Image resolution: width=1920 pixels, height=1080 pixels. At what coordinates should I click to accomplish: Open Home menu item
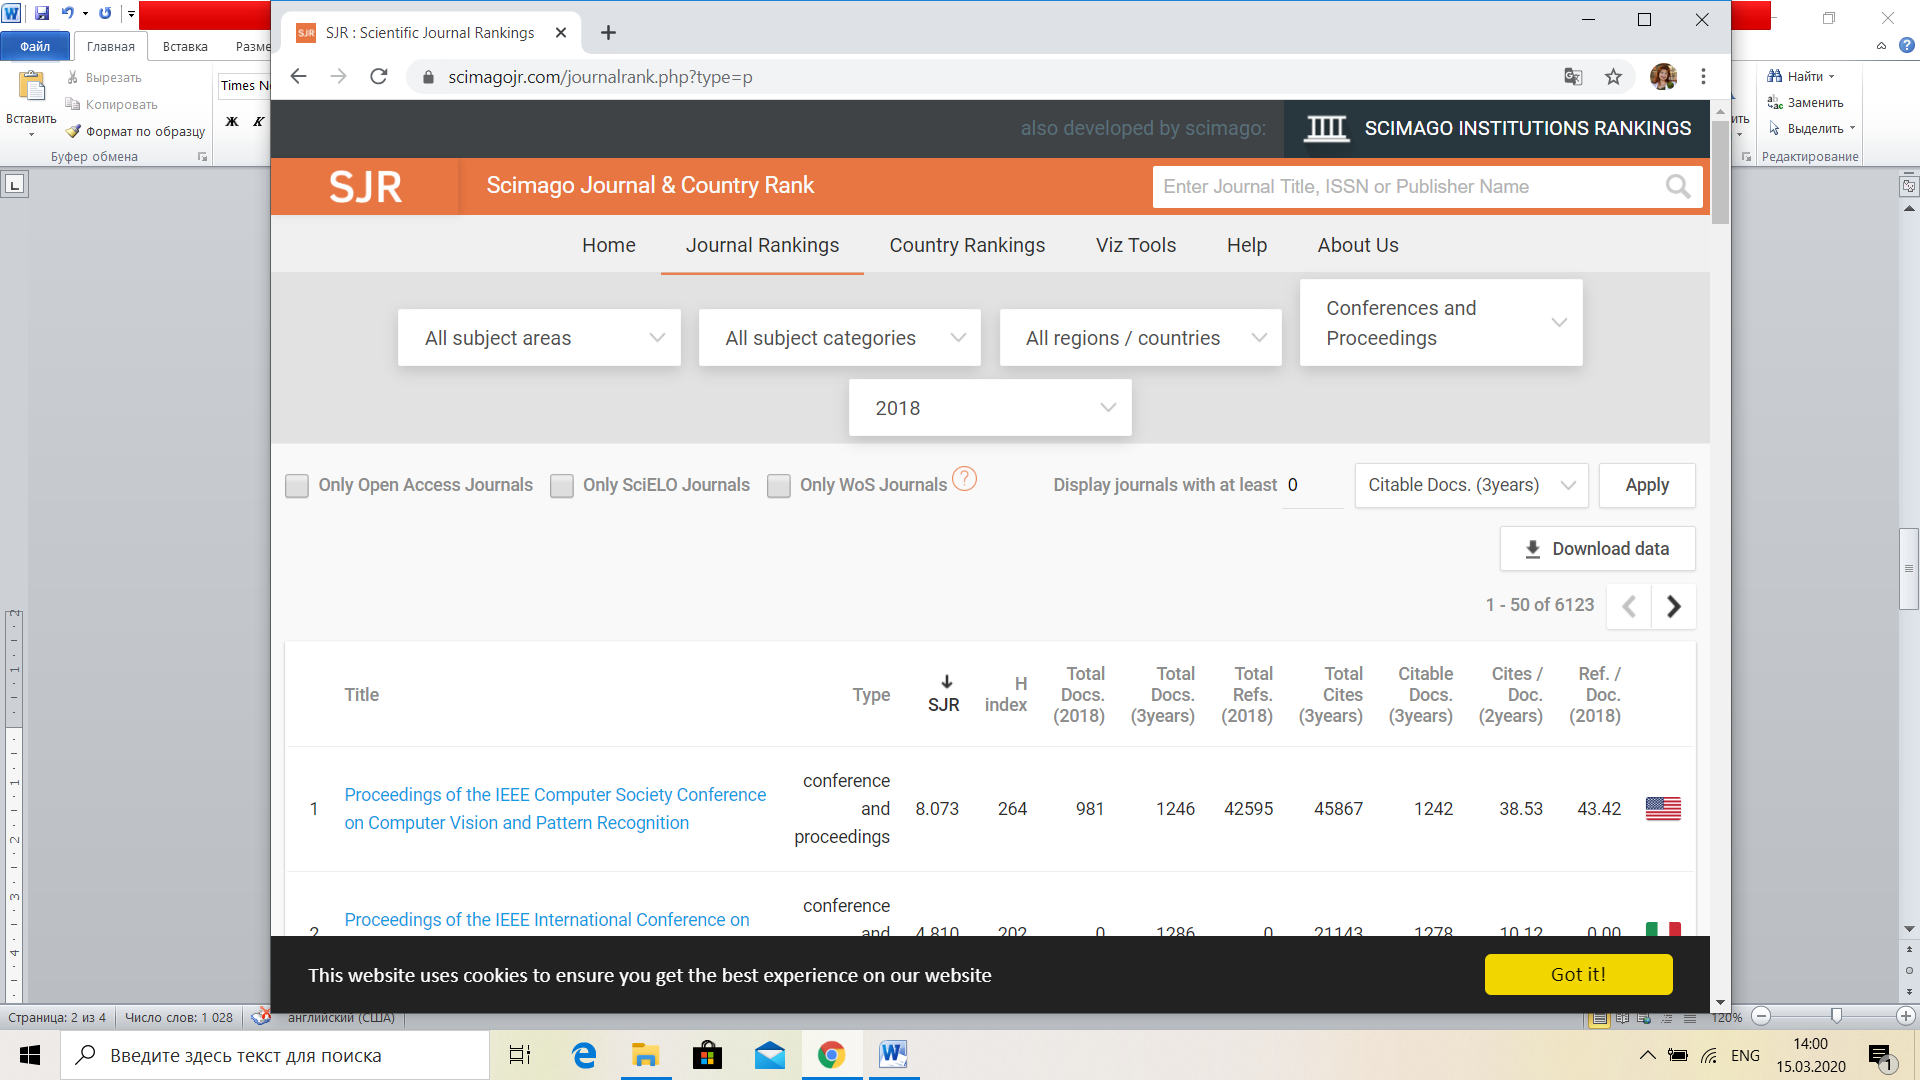609,245
